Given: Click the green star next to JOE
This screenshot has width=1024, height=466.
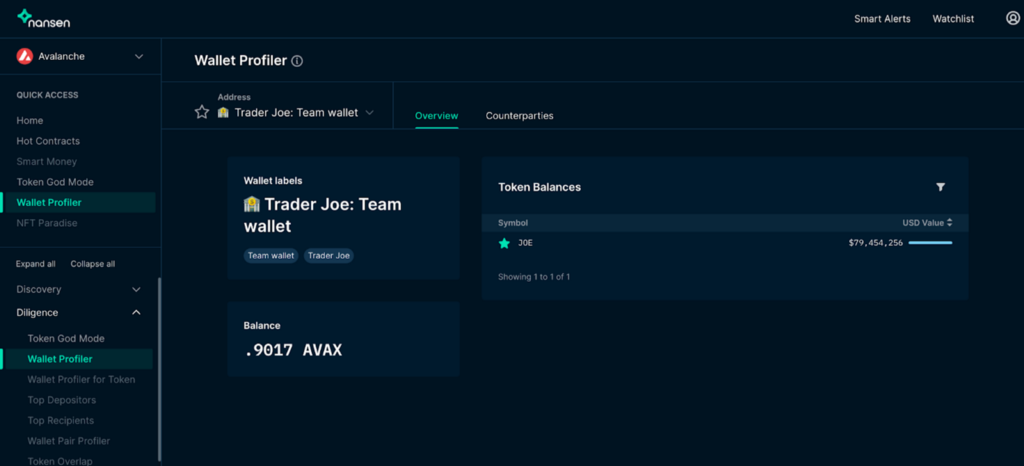Looking at the screenshot, I should tap(504, 243).
